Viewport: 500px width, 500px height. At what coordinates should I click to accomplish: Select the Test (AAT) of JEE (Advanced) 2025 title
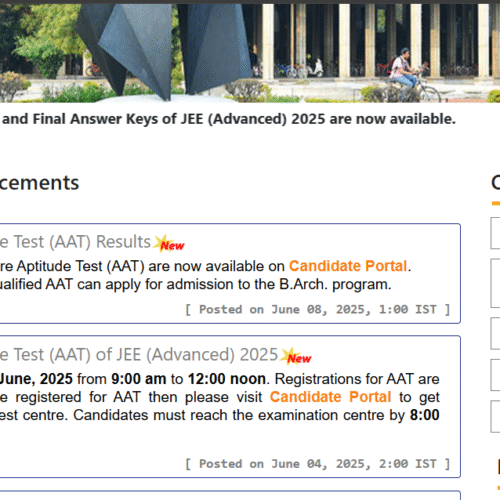(139, 354)
